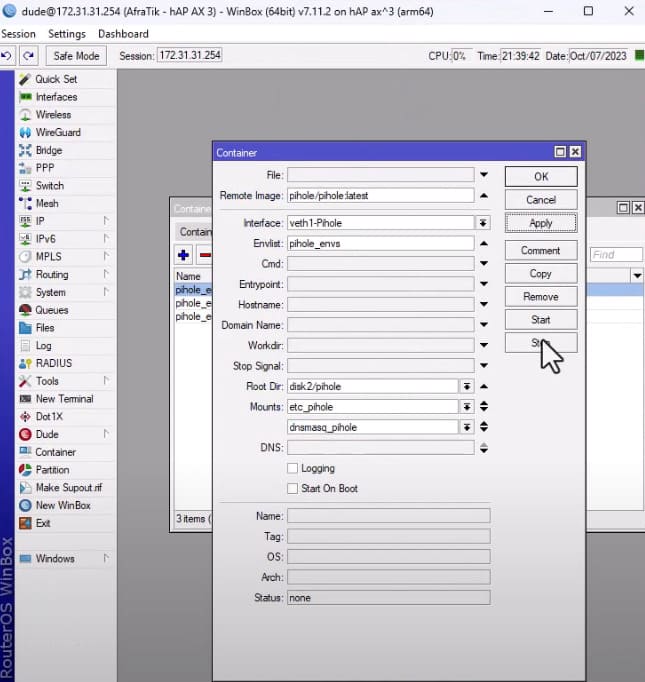Open the dnsmasq_pihole Mounts dropdown
This screenshot has width=645, height=682.
[467, 427]
